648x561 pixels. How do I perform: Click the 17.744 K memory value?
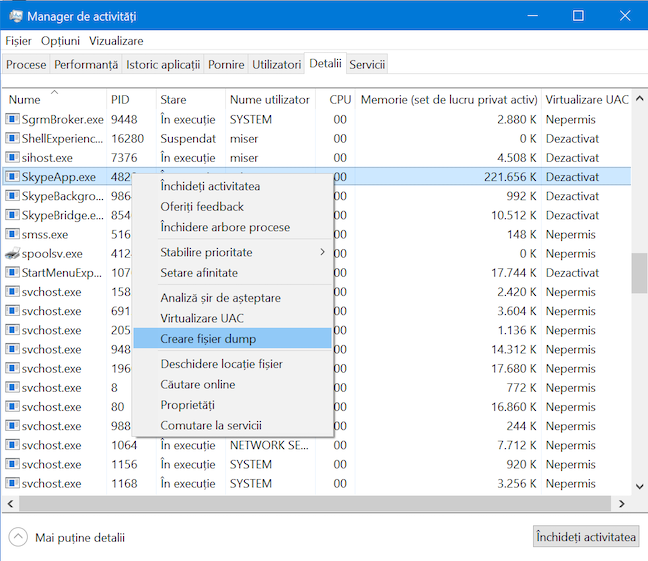514,273
